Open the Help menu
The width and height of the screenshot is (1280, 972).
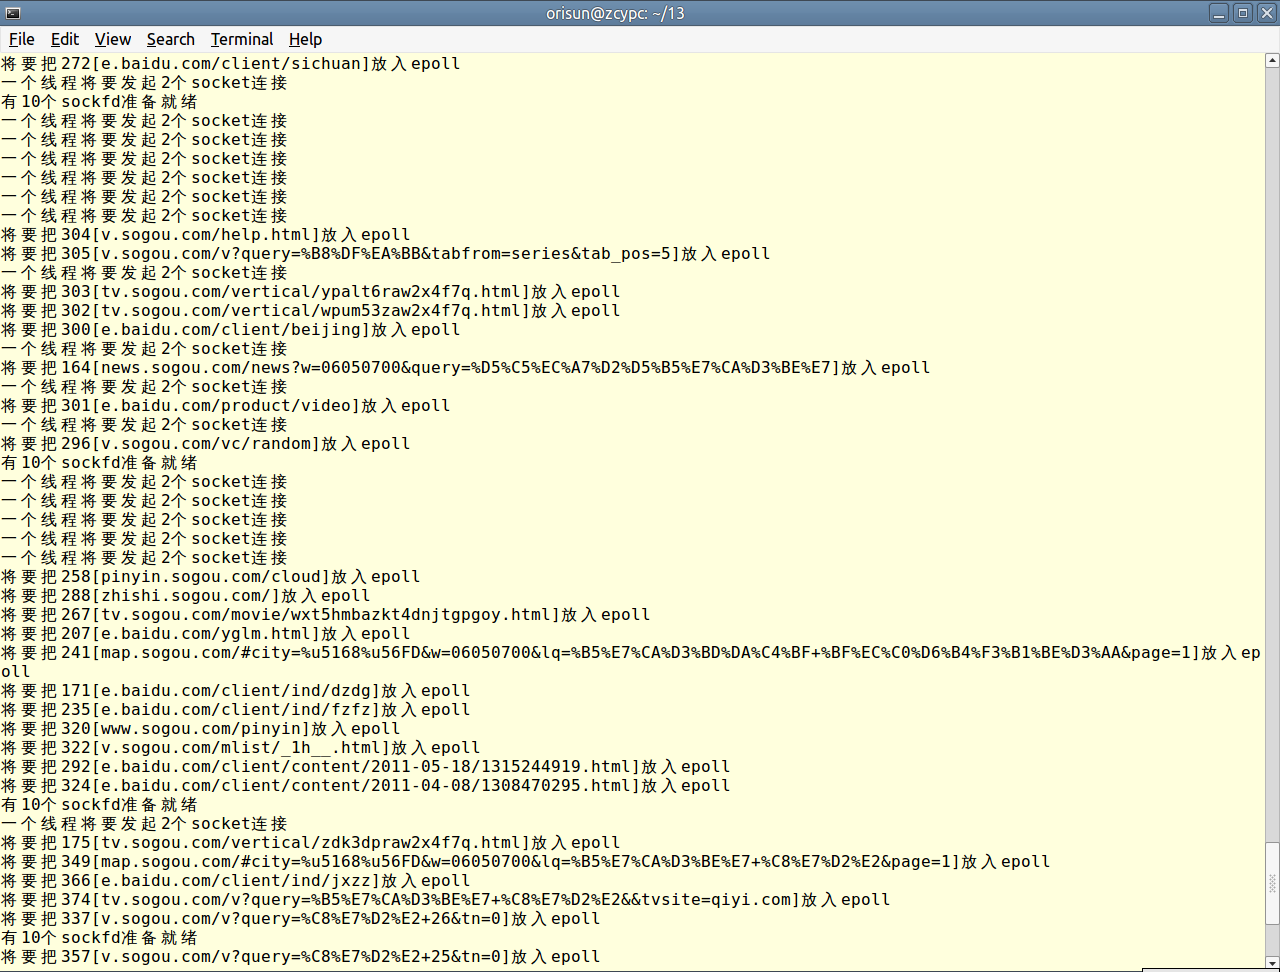pos(305,39)
